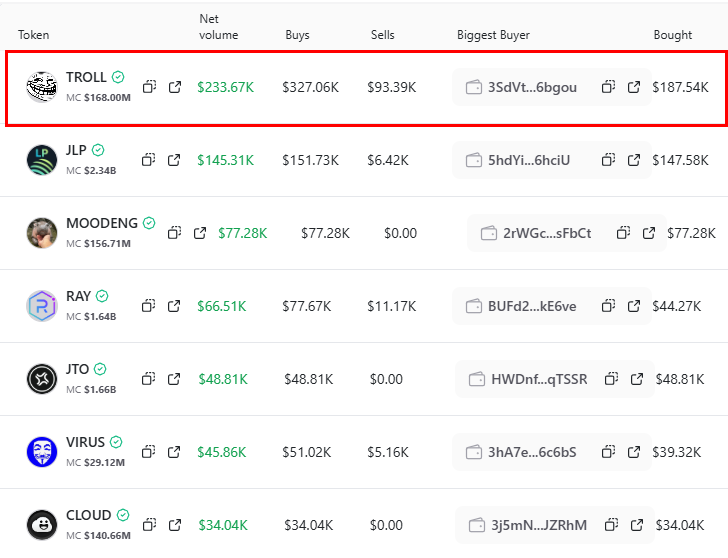Viewport: 728px width, 558px height.
Task: Click the RAY token logo
Action: 42,306
